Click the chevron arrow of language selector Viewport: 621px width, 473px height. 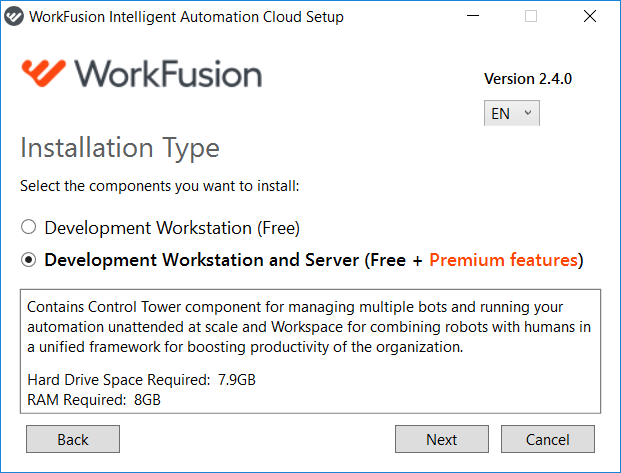528,113
